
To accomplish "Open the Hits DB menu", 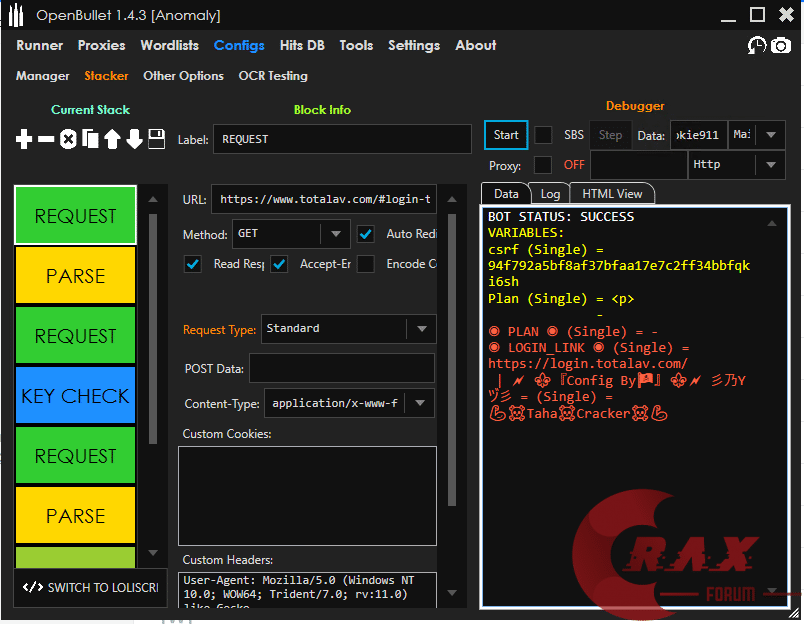I will click(x=302, y=46).
